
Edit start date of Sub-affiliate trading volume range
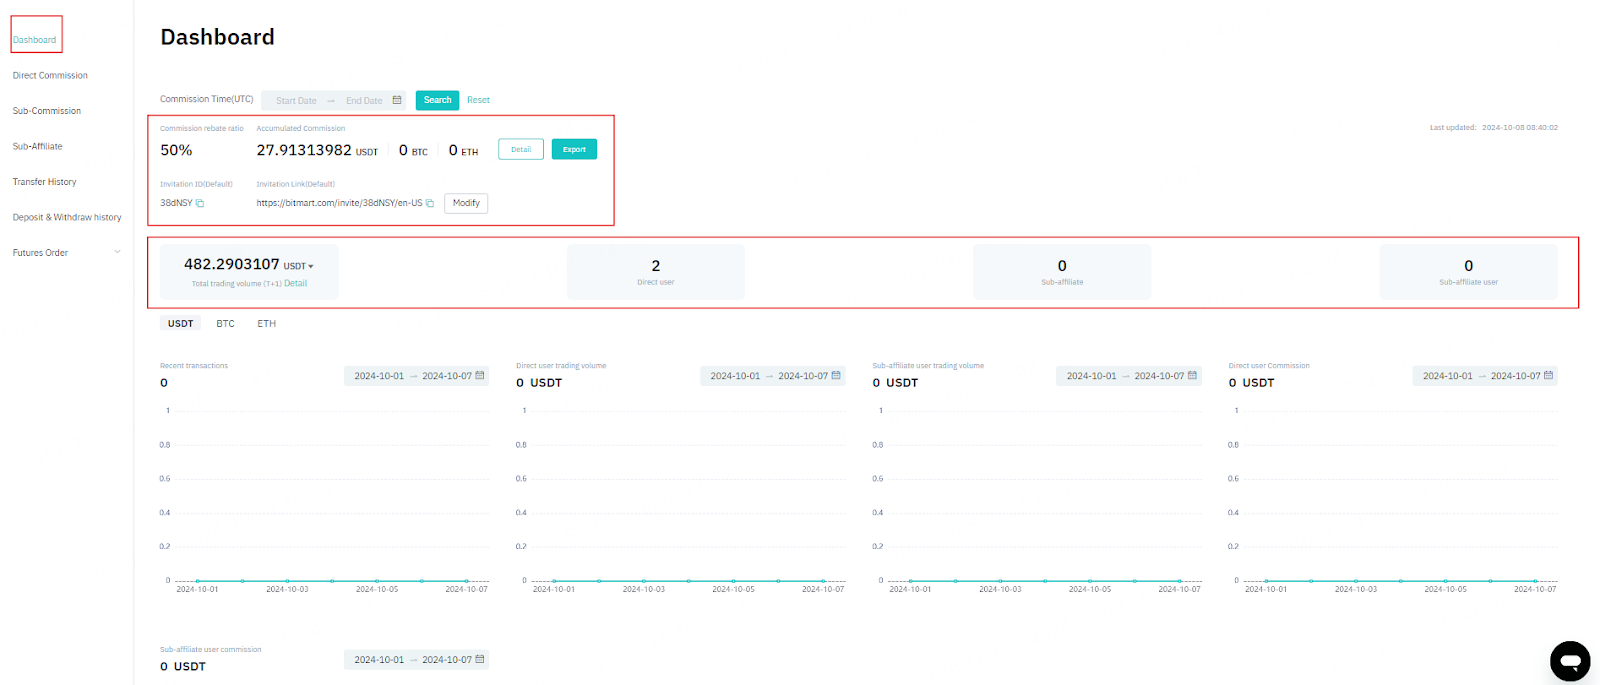1091,376
